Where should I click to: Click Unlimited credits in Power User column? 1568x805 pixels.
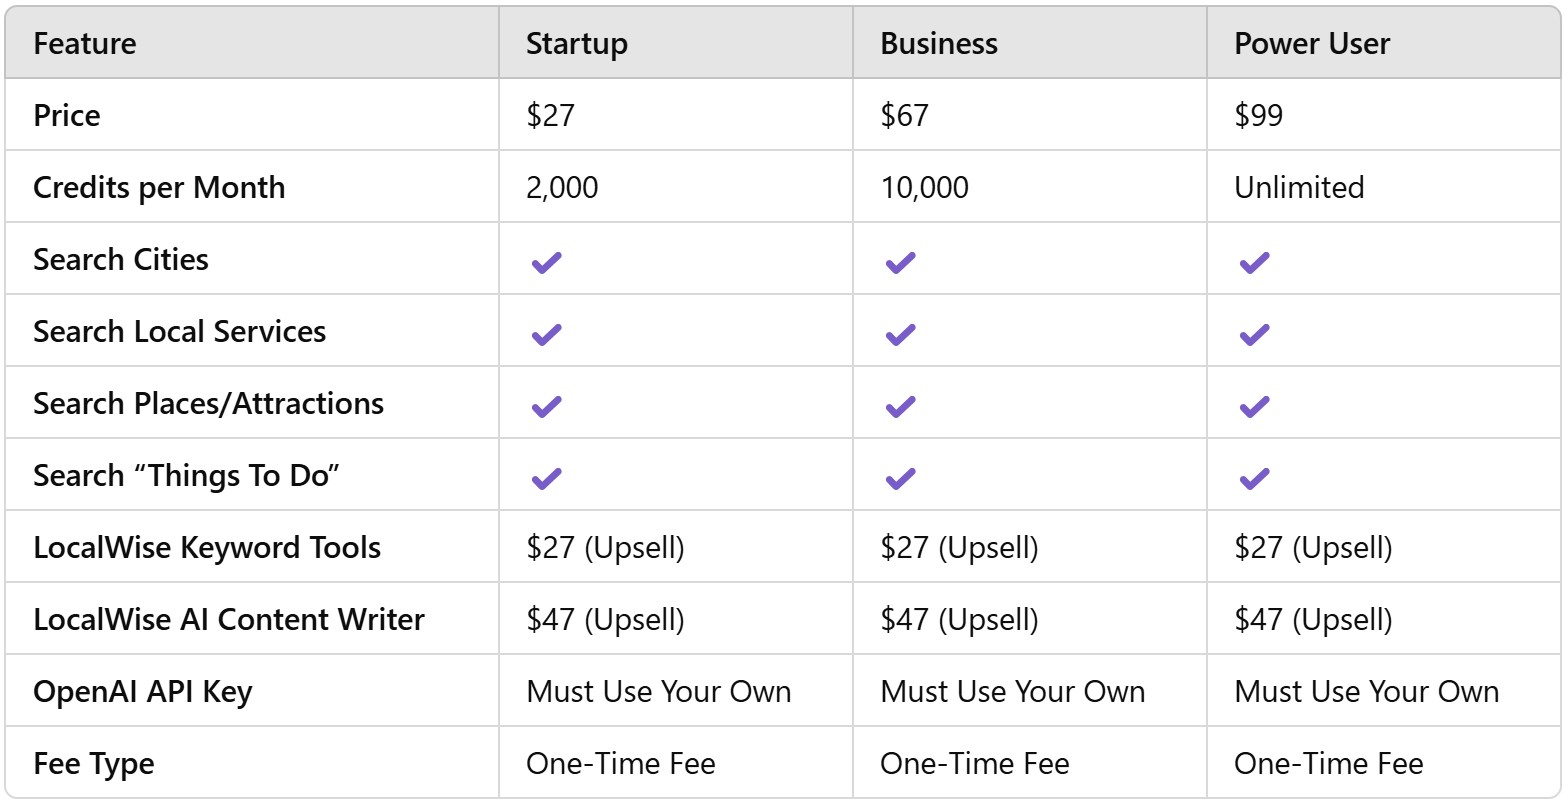(1299, 187)
